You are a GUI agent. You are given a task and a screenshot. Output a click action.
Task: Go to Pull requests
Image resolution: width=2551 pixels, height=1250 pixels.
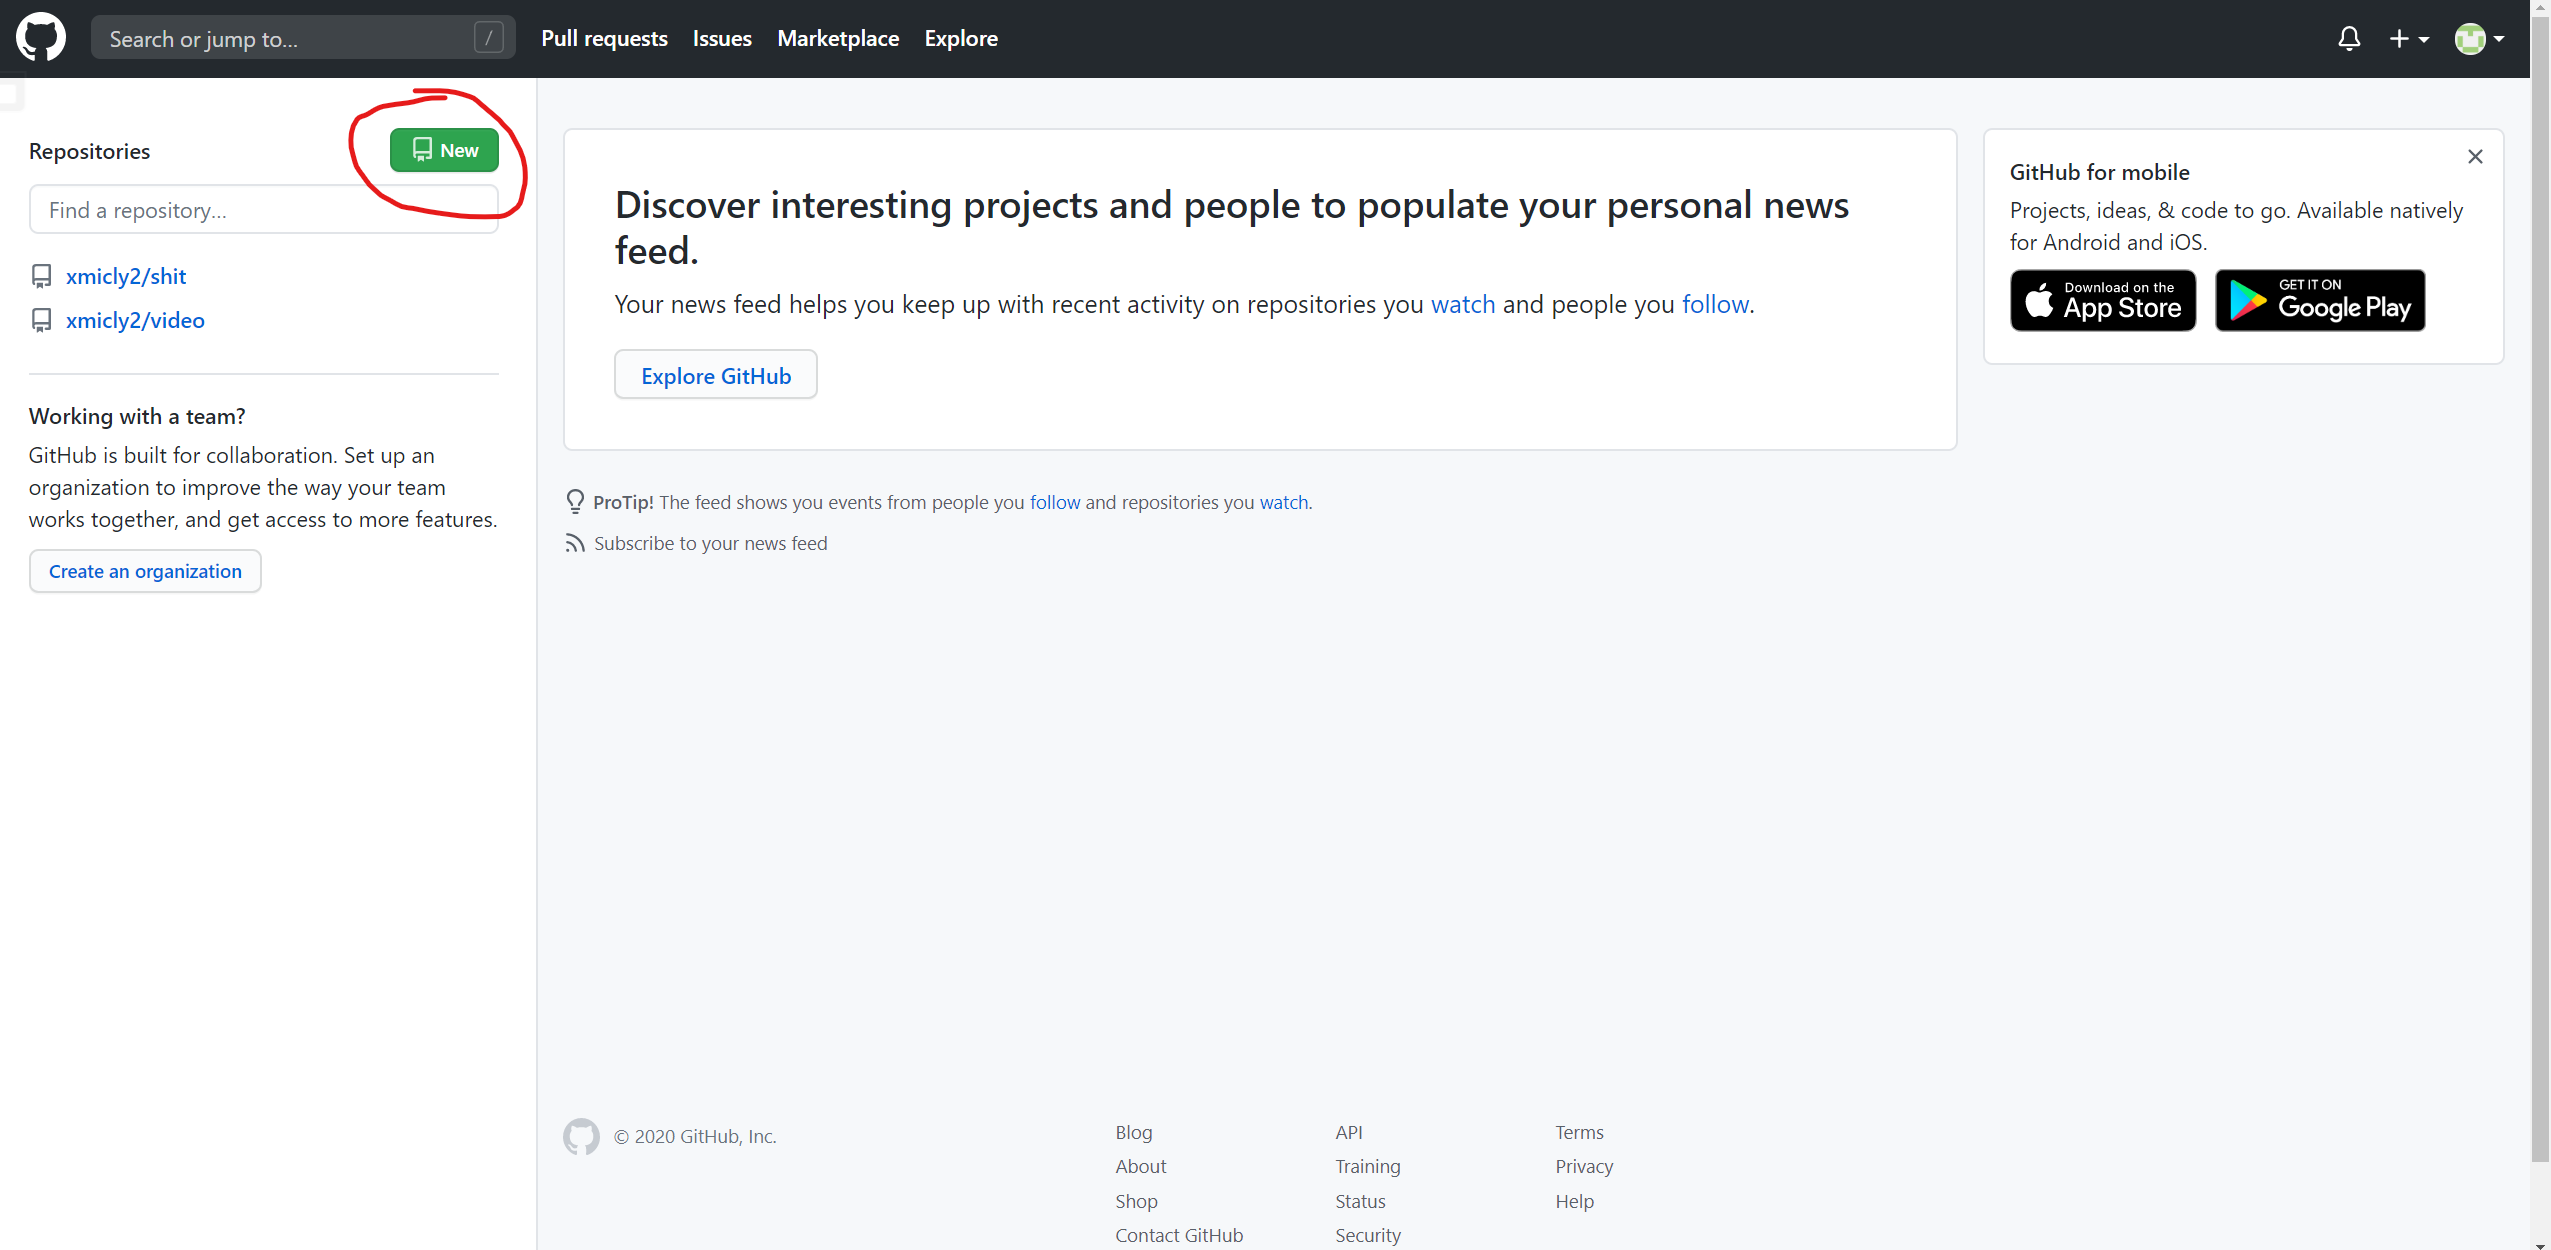pos(604,38)
